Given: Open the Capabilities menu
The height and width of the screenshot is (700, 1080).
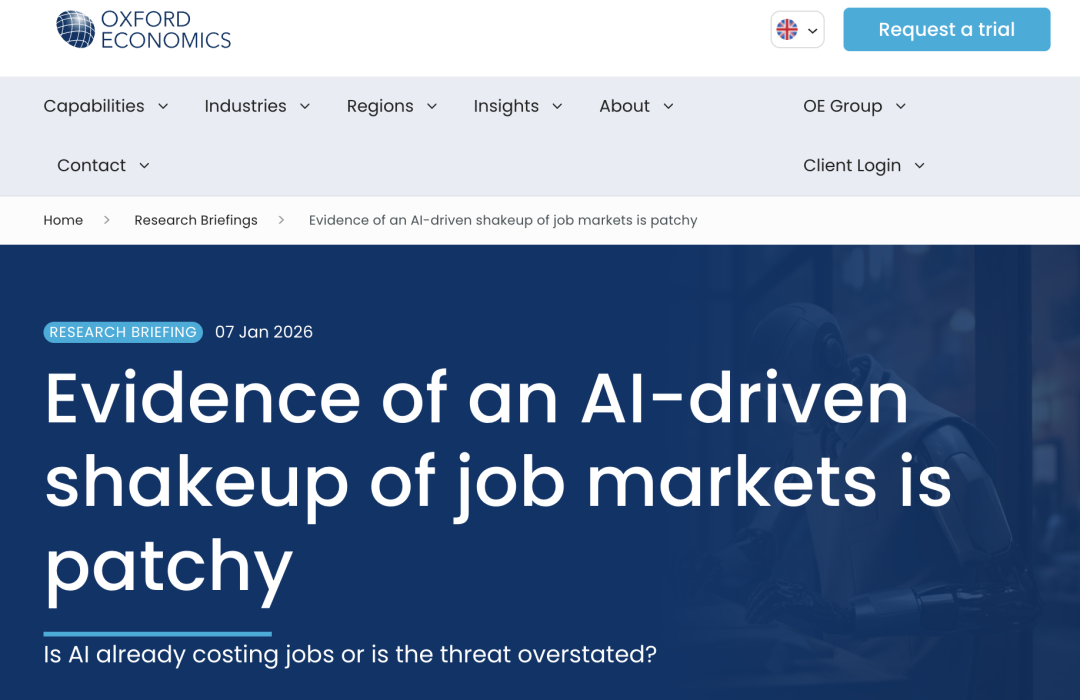Looking at the screenshot, I should click(94, 106).
